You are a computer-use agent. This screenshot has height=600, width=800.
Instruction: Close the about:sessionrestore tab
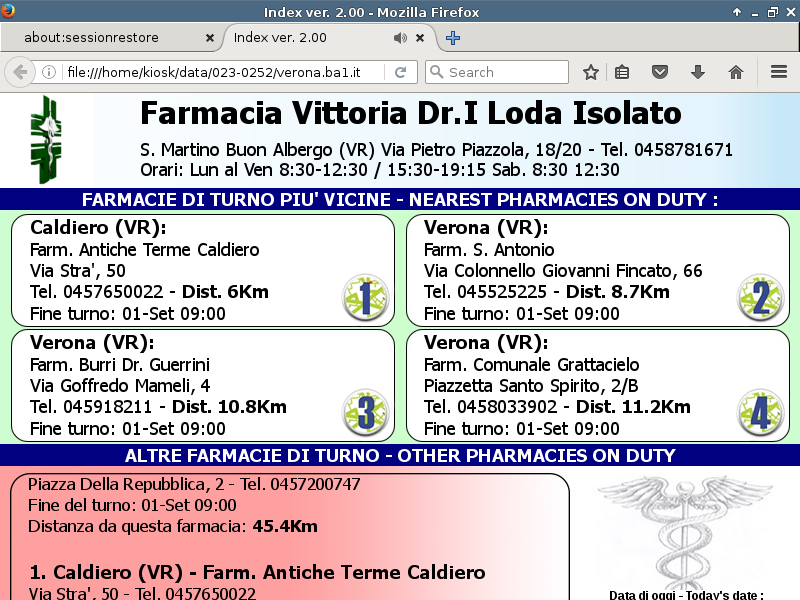(x=209, y=38)
